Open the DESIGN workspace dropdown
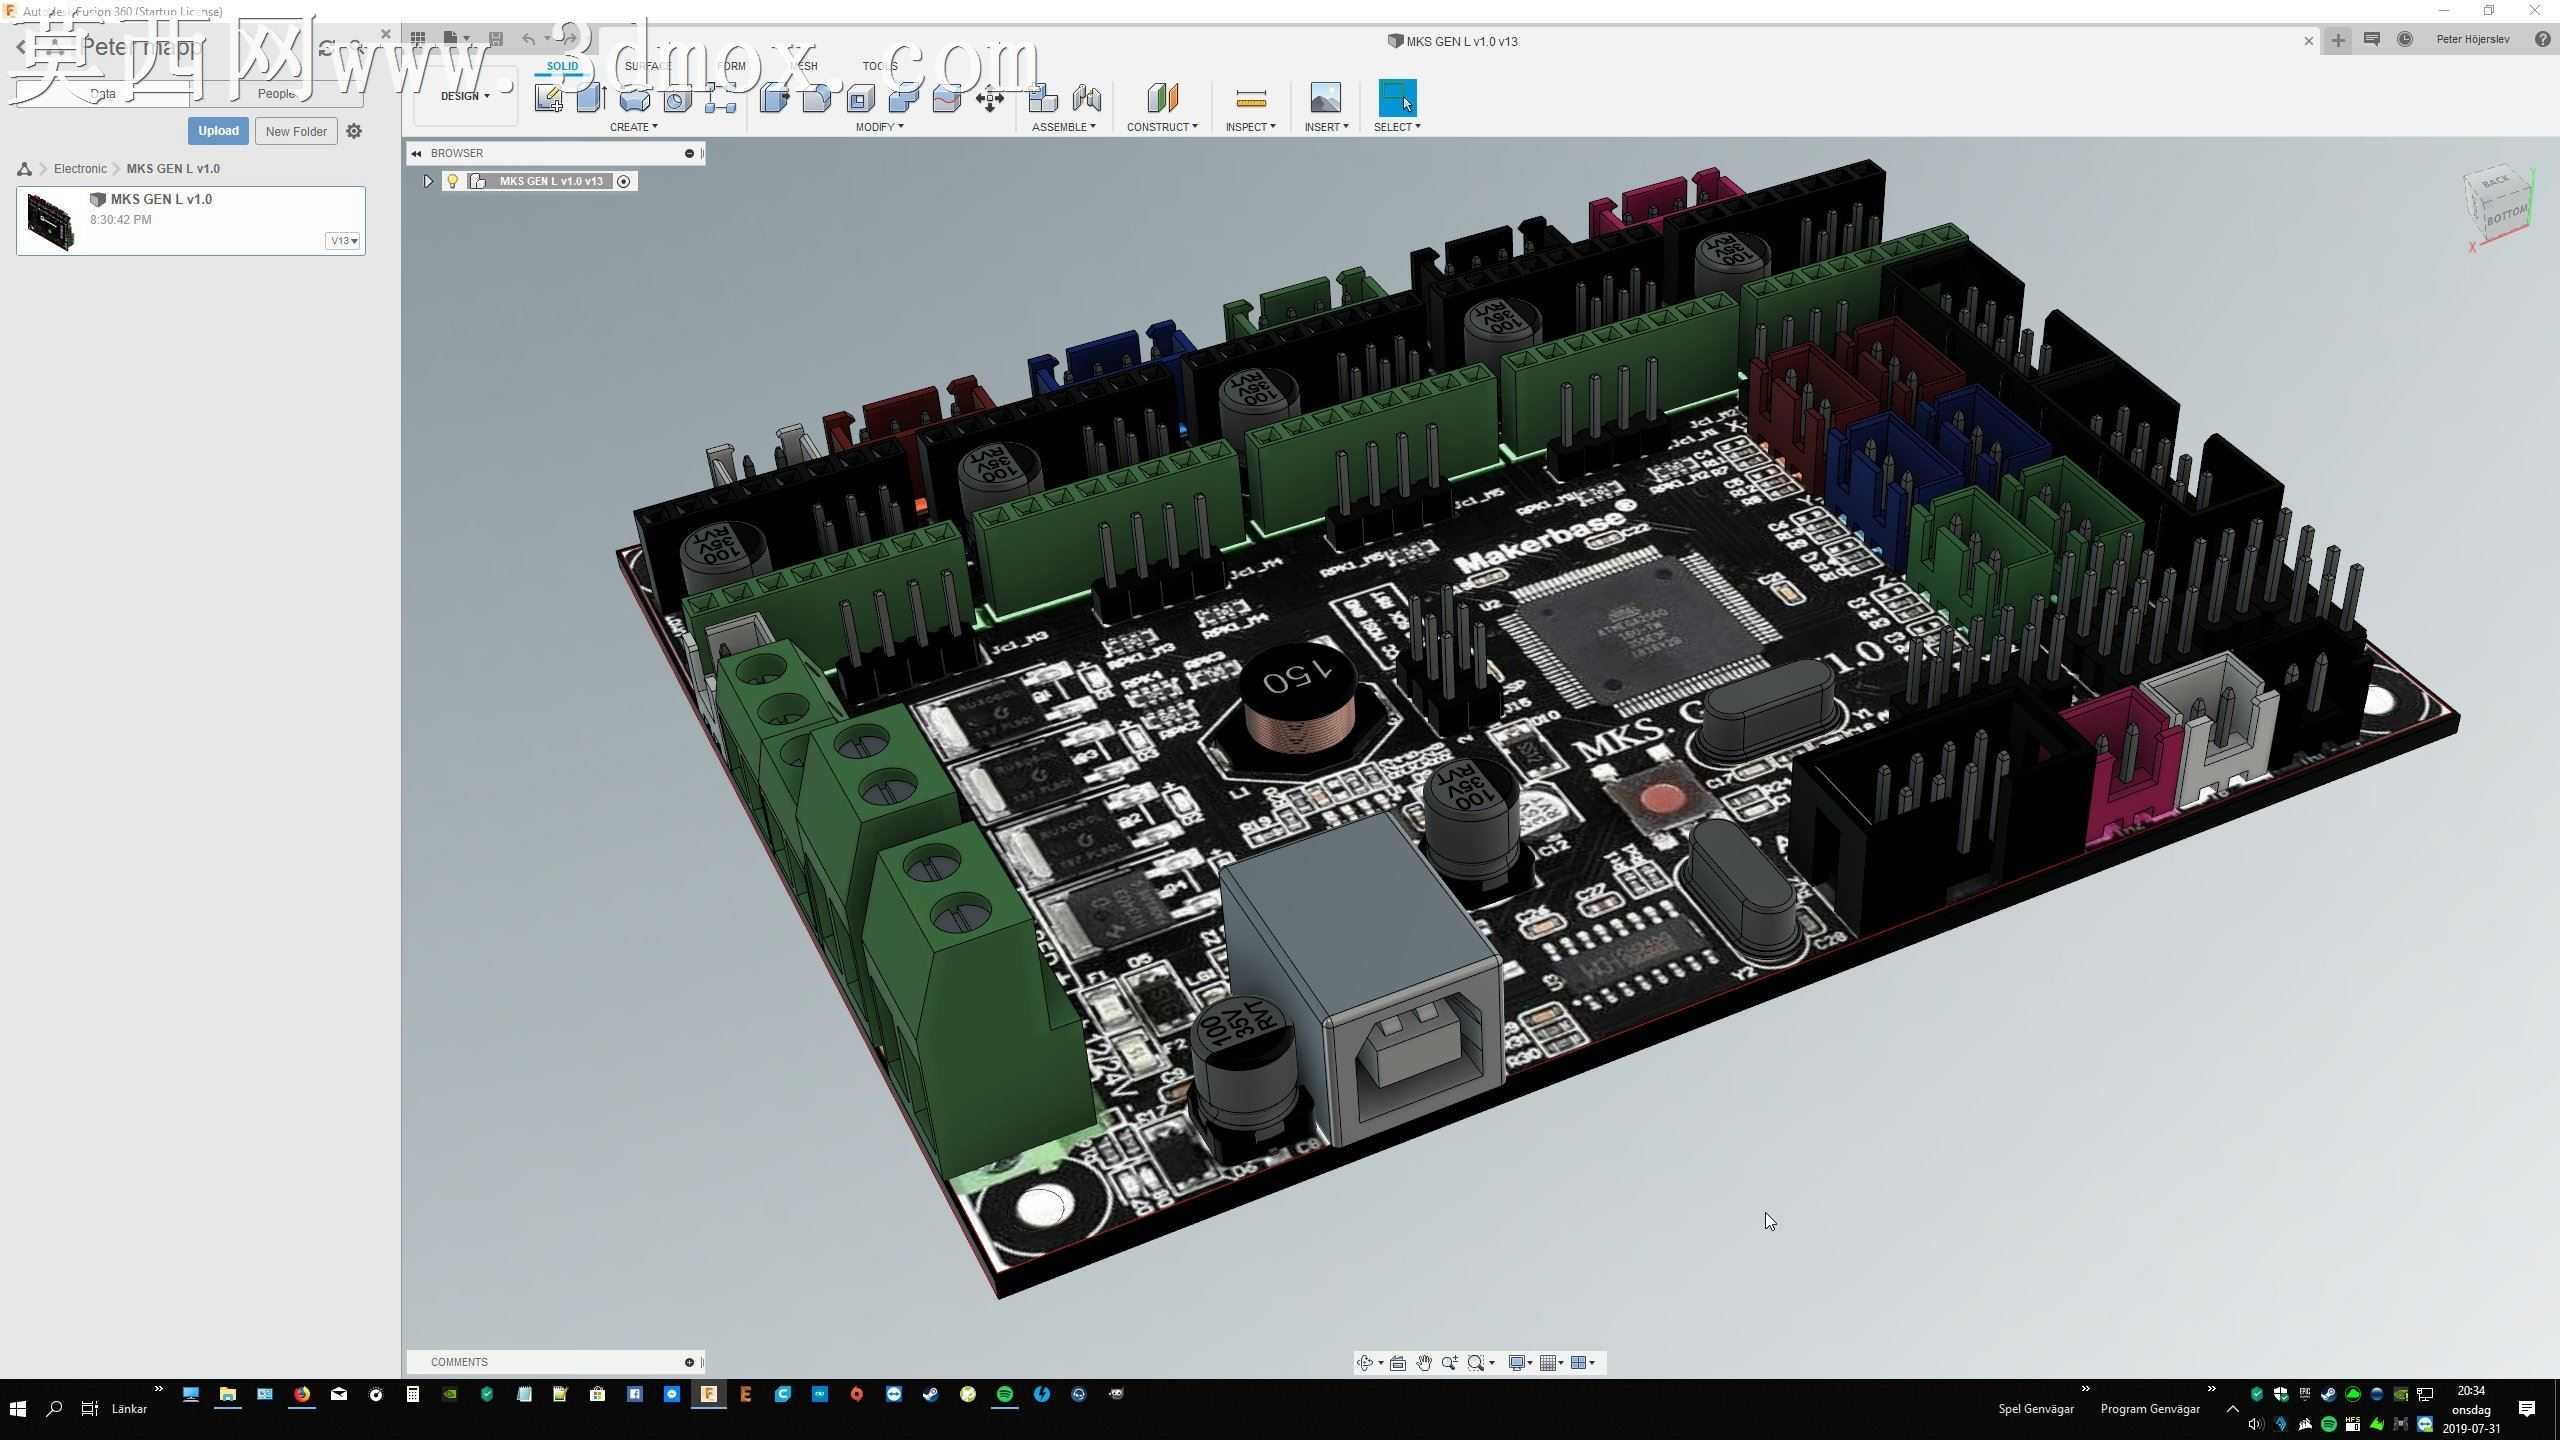This screenshot has width=2560, height=1440. (465, 96)
